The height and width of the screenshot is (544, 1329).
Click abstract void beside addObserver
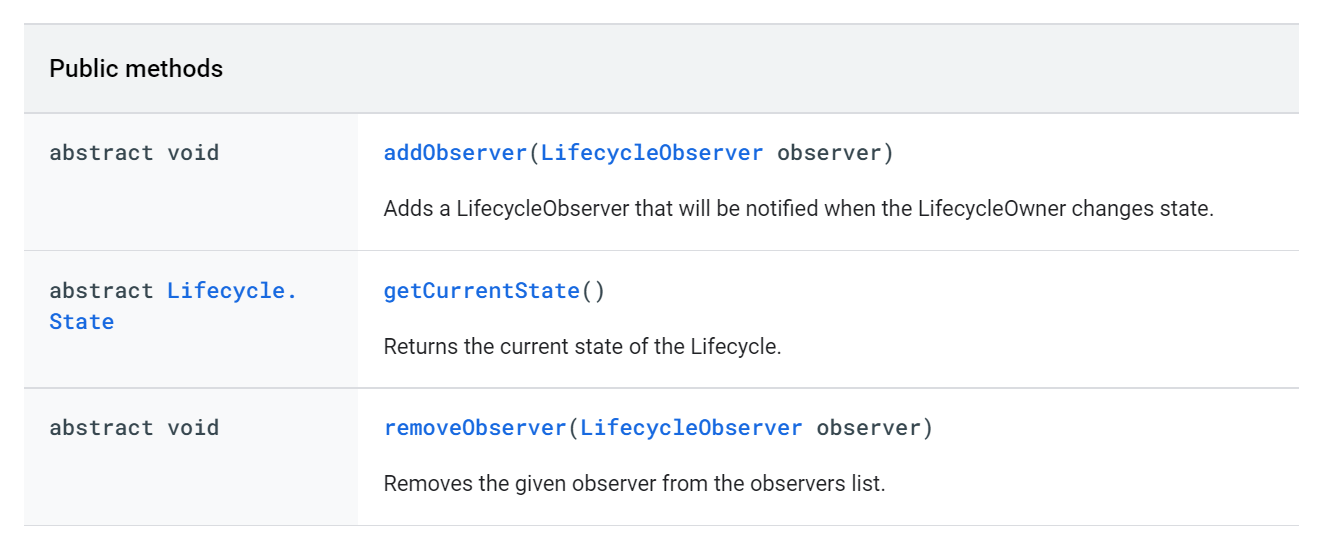pos(134,153)
